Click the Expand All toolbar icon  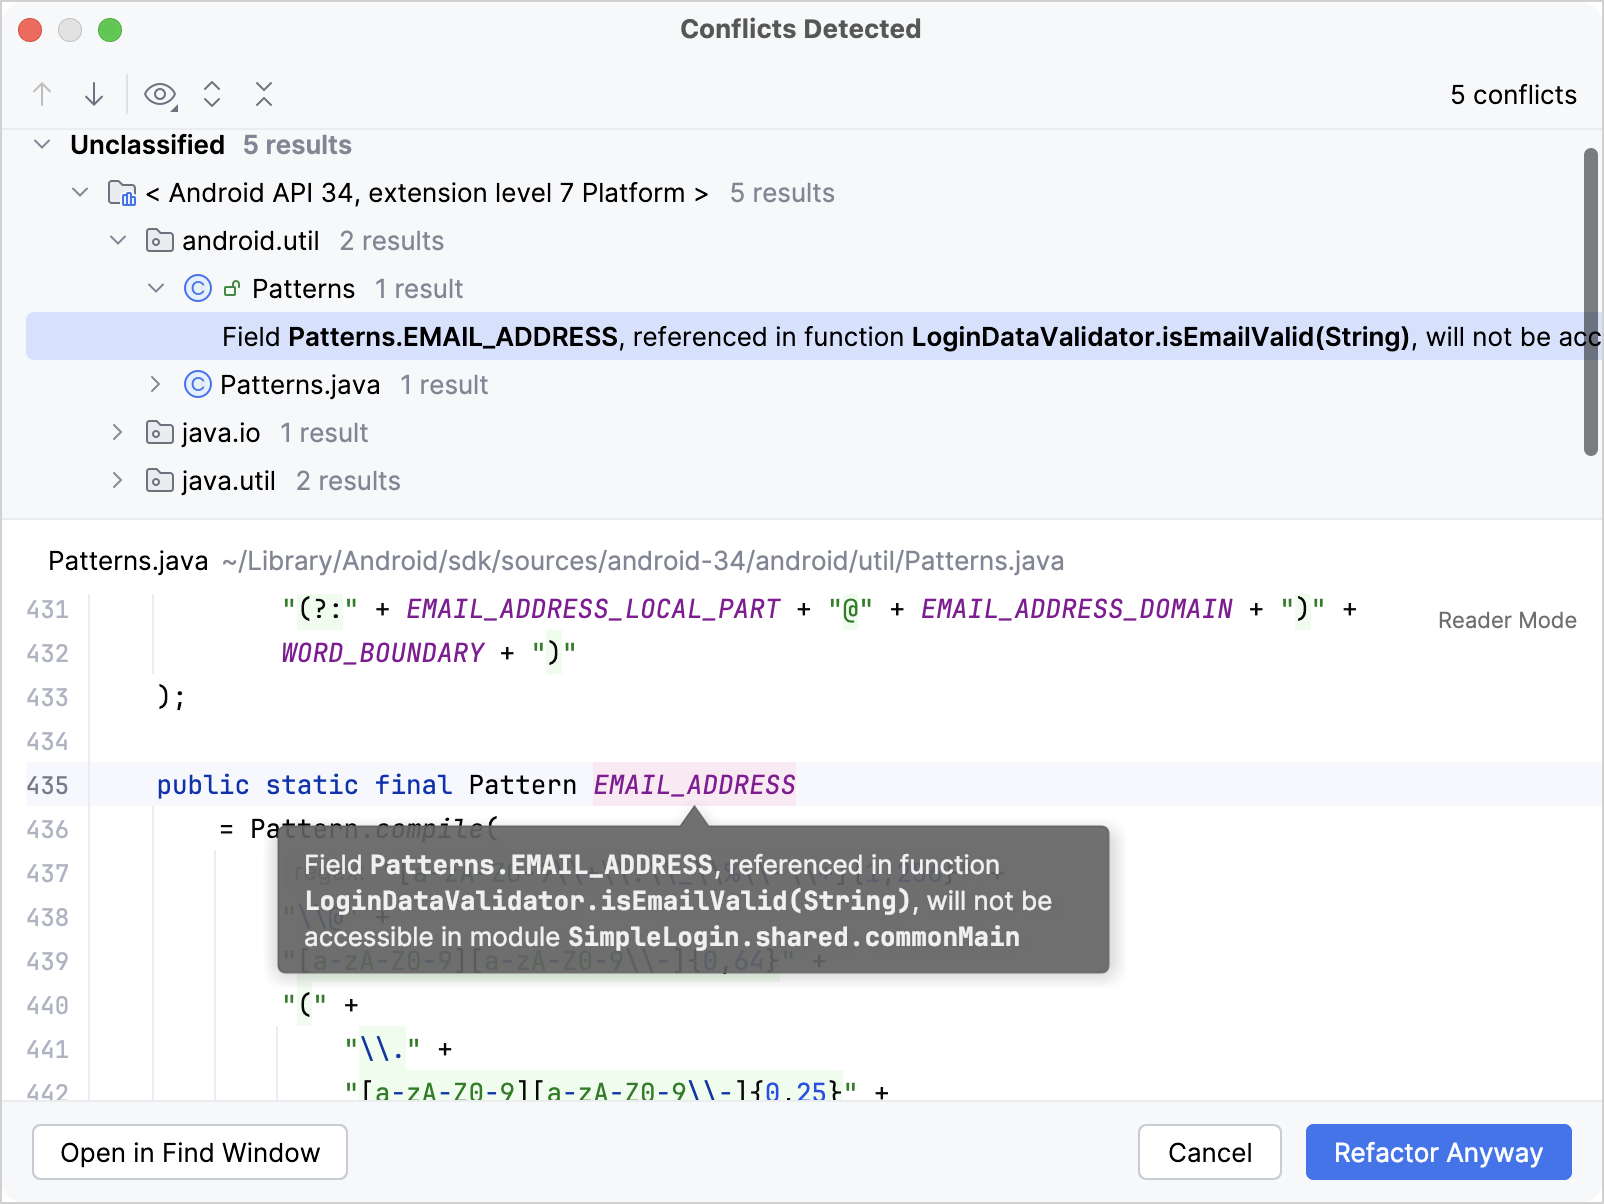point(212,93)
